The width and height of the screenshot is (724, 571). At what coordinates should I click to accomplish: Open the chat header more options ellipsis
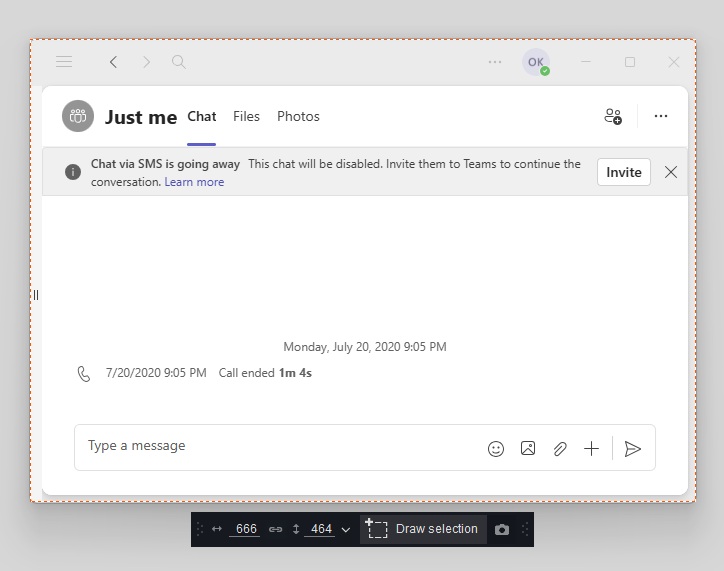661,116
